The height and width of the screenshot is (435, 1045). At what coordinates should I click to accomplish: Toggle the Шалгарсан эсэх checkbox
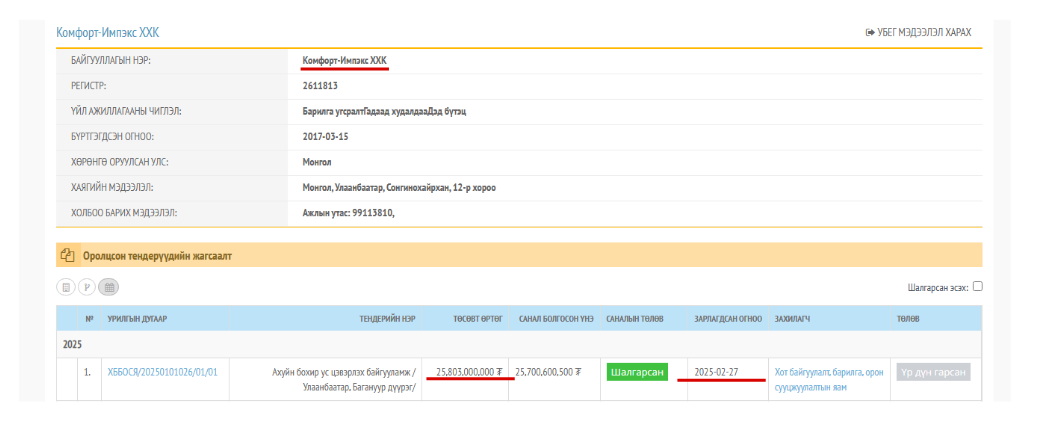click(x=977, y=286)
